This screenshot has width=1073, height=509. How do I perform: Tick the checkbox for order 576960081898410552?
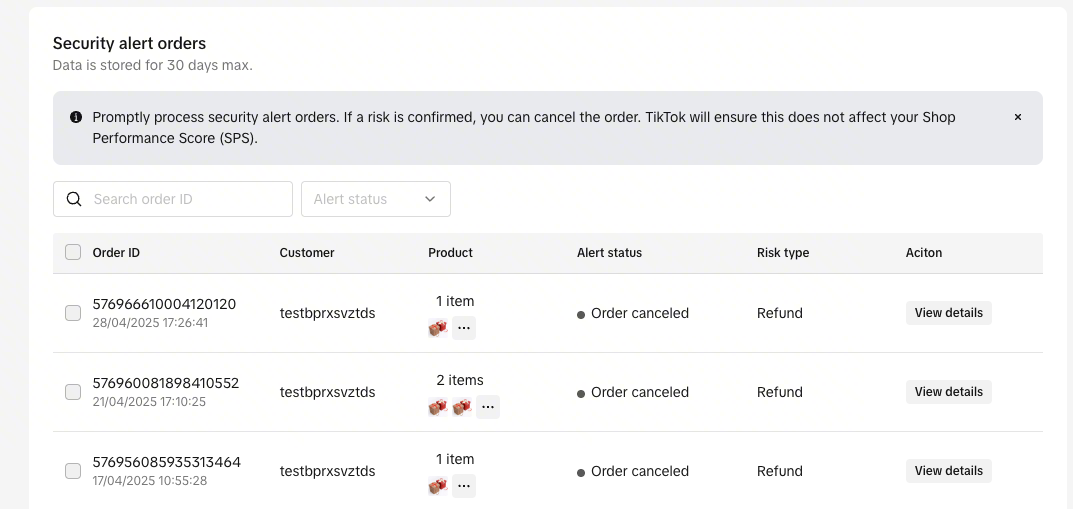(x=73, y=392)
